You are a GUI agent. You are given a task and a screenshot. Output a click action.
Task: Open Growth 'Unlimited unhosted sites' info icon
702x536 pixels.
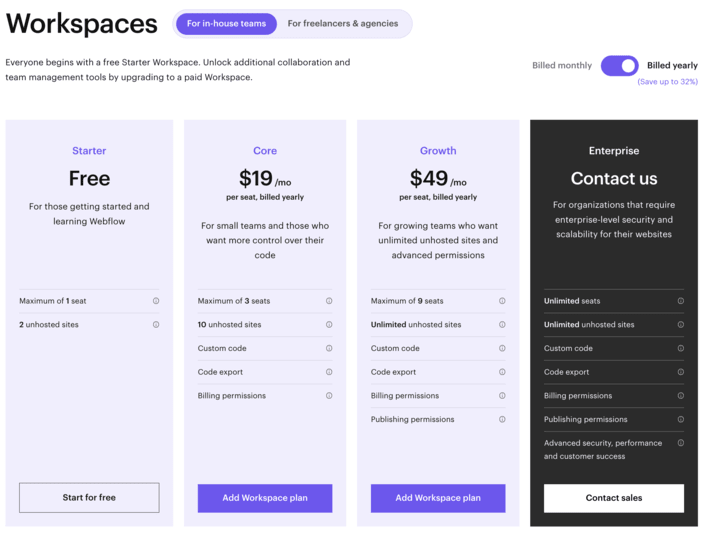point(502,325)
